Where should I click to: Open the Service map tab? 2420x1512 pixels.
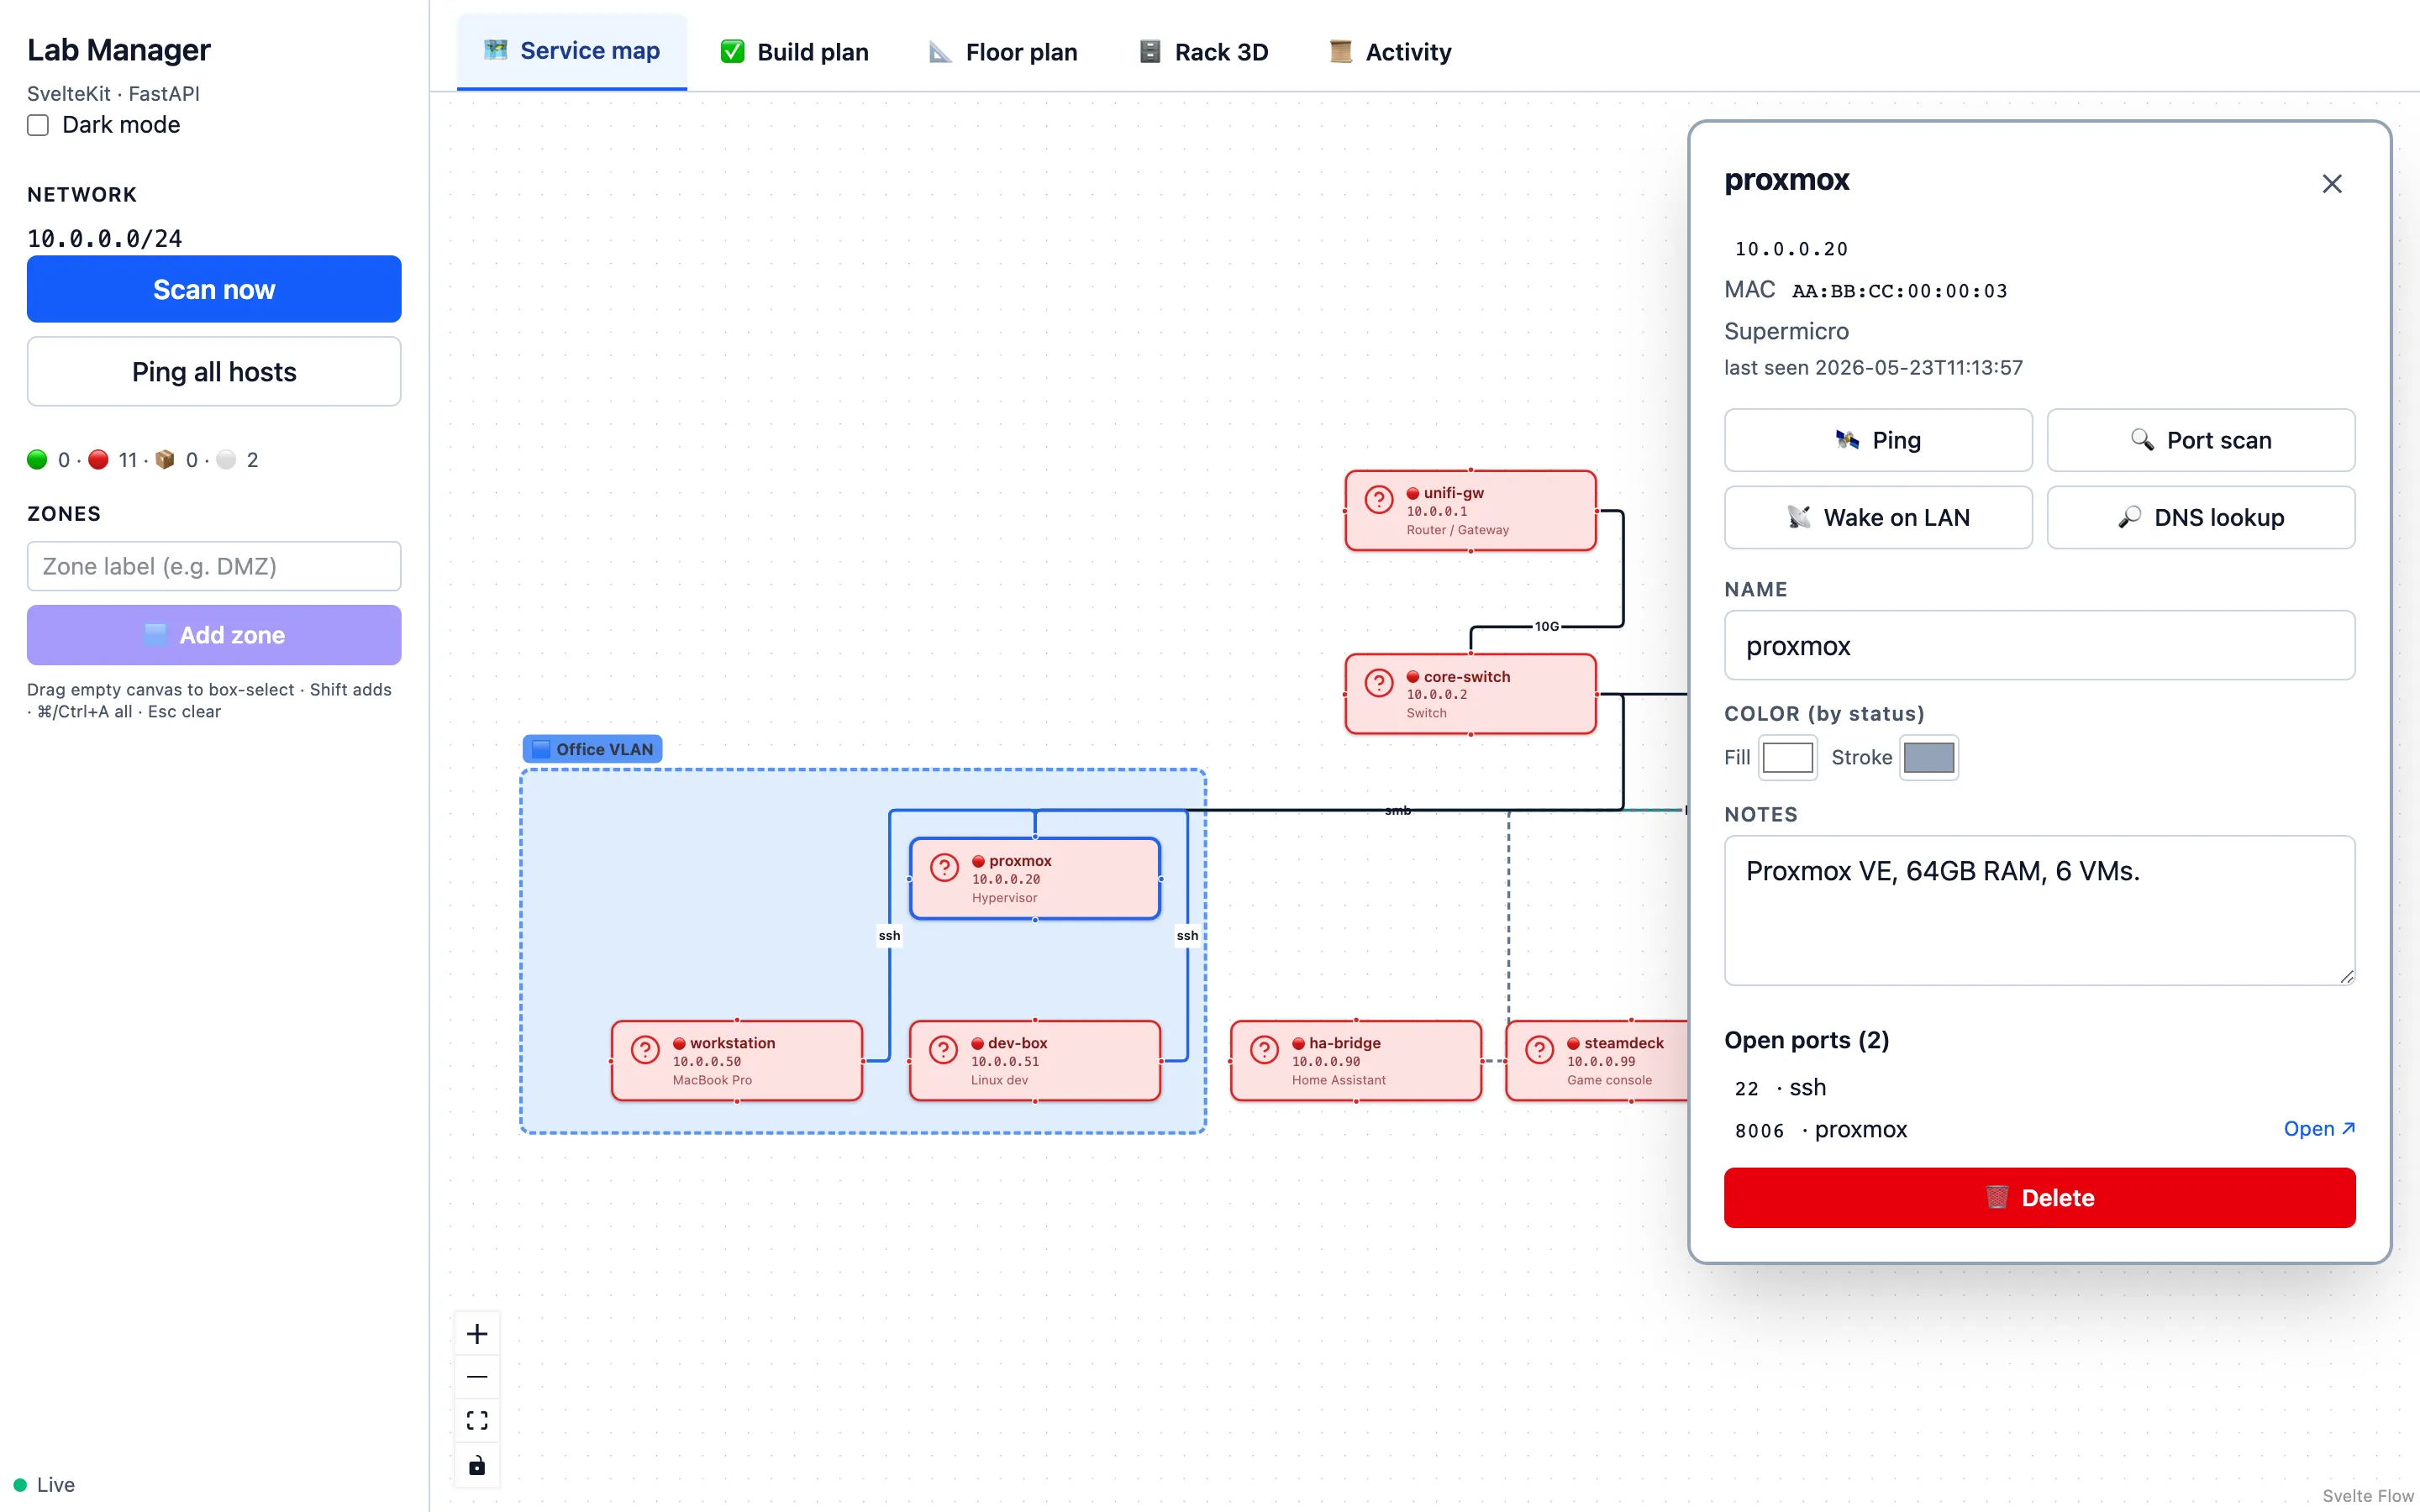click(572, 51)
